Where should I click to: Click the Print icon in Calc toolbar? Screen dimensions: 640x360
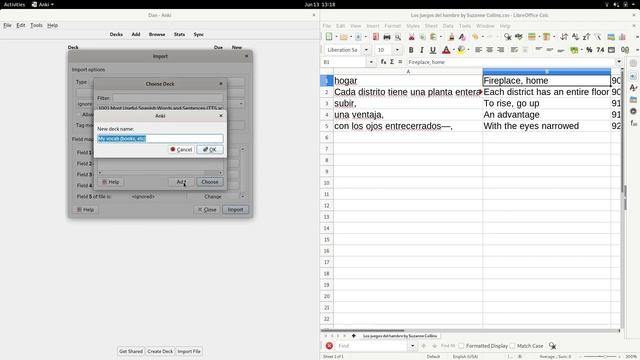click(387, 37)
